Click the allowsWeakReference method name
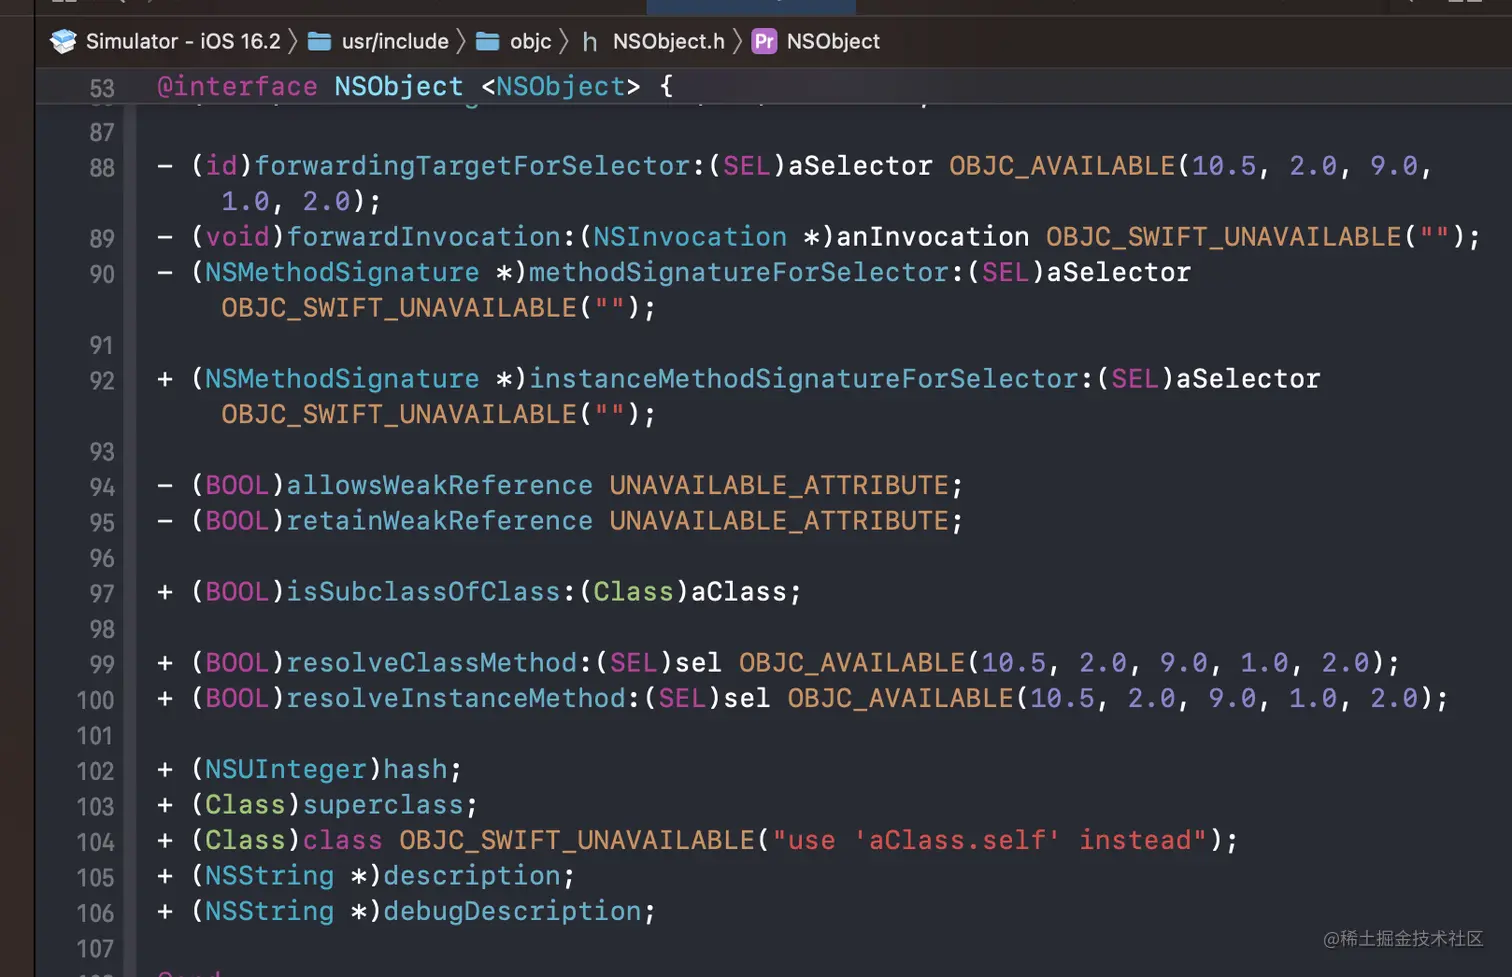This screenshot has width=1512, height=977. point(440,485)
